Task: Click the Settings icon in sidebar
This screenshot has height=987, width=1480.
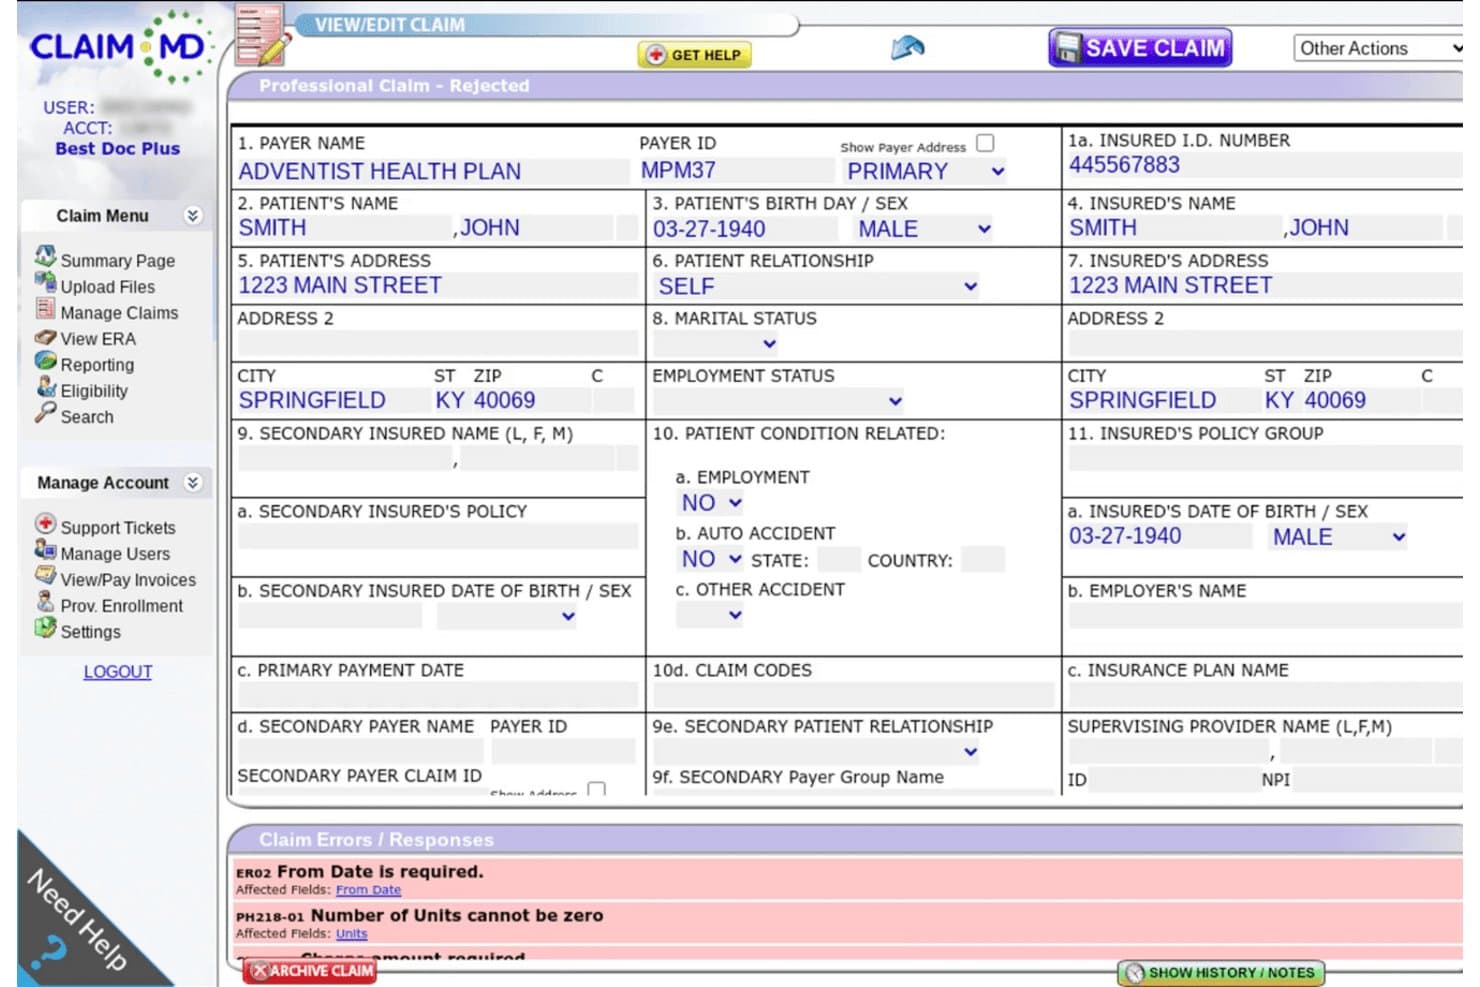Action: pyautogui.click(x=45, y=628)
